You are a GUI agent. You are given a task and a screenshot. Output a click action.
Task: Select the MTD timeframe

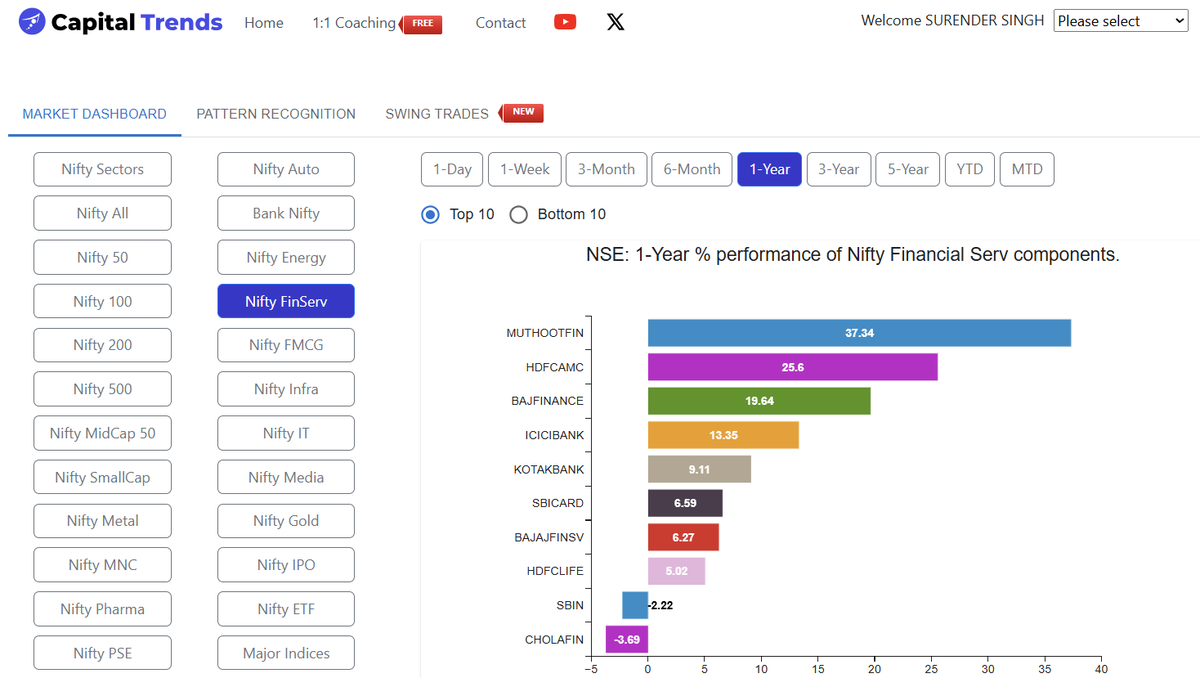(1027, 169)
